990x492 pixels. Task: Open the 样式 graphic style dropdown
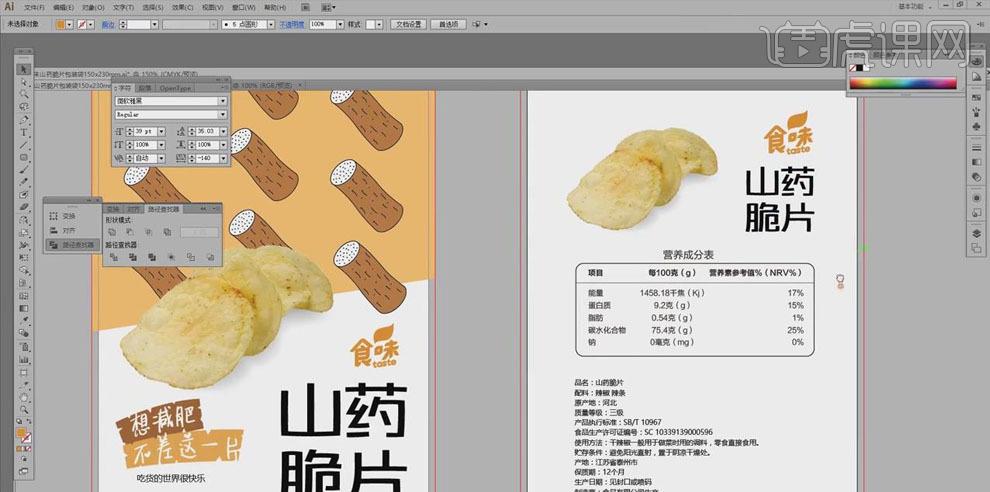(x=378, y=24)
